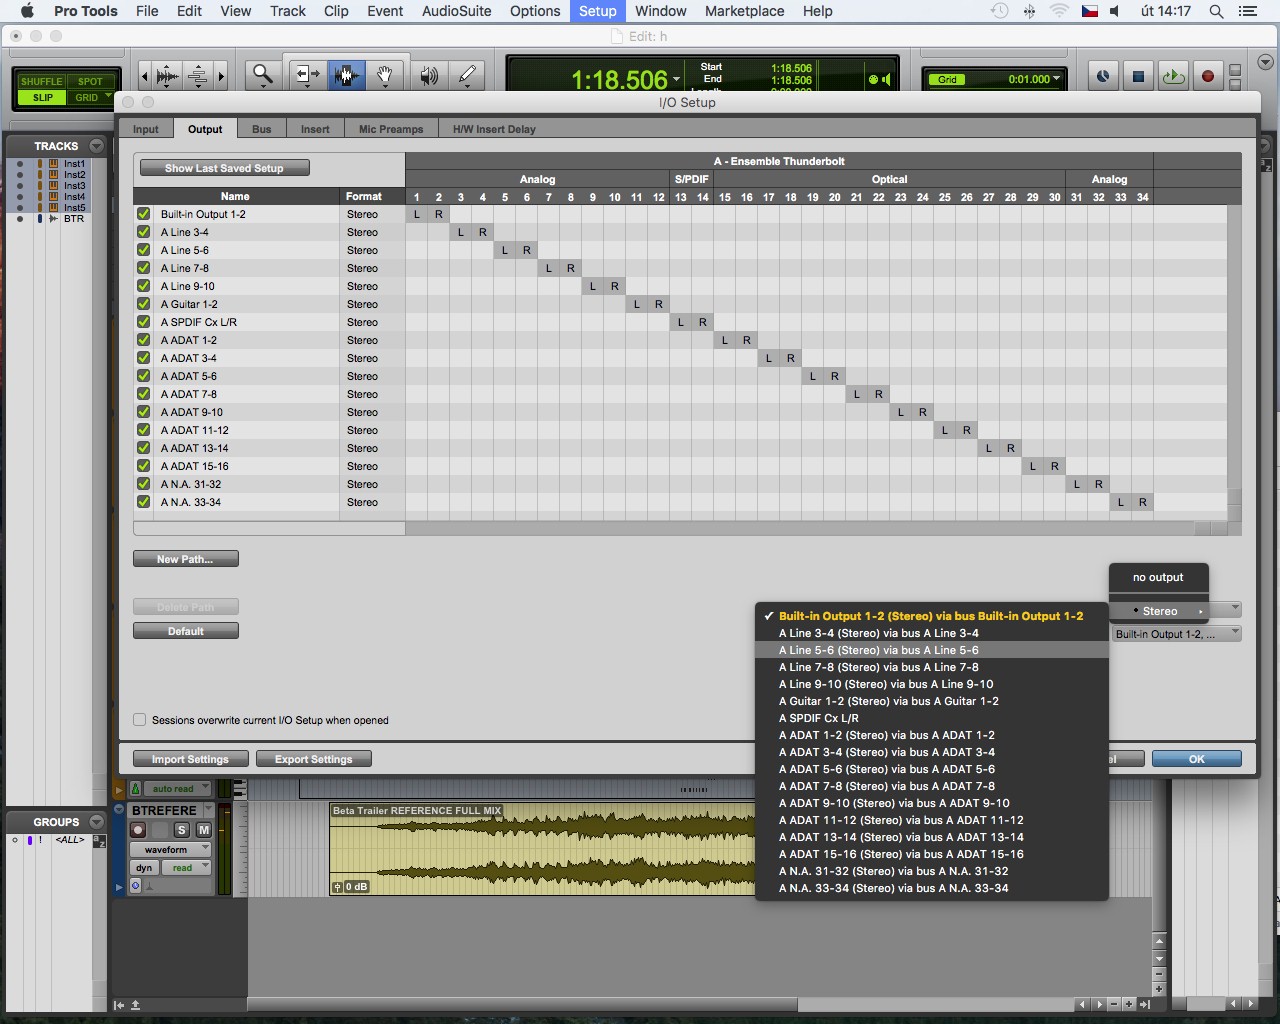Click the New Path button

coord(185,559)
